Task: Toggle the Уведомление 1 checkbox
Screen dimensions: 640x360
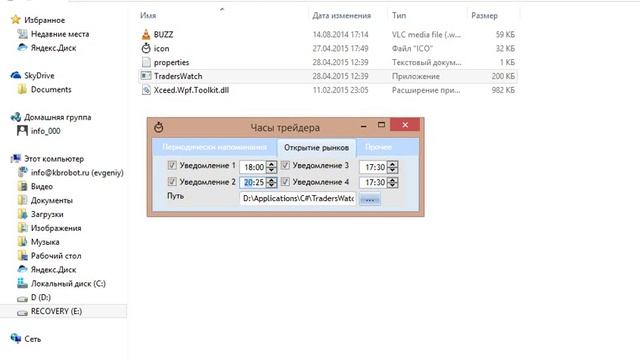Action: 172,165
